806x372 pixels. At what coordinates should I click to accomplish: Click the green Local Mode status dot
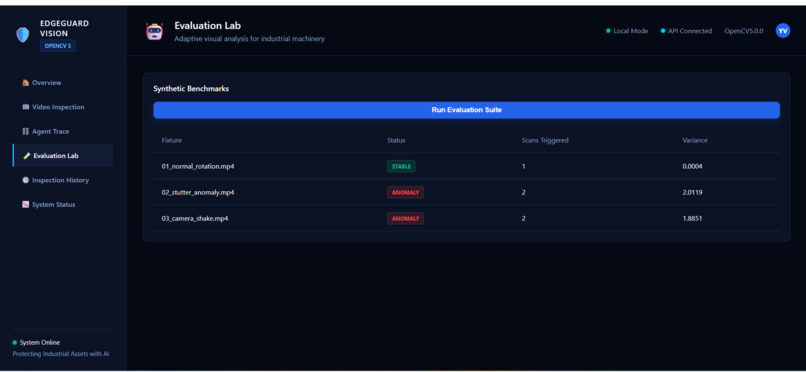click(x=608, y=31)
